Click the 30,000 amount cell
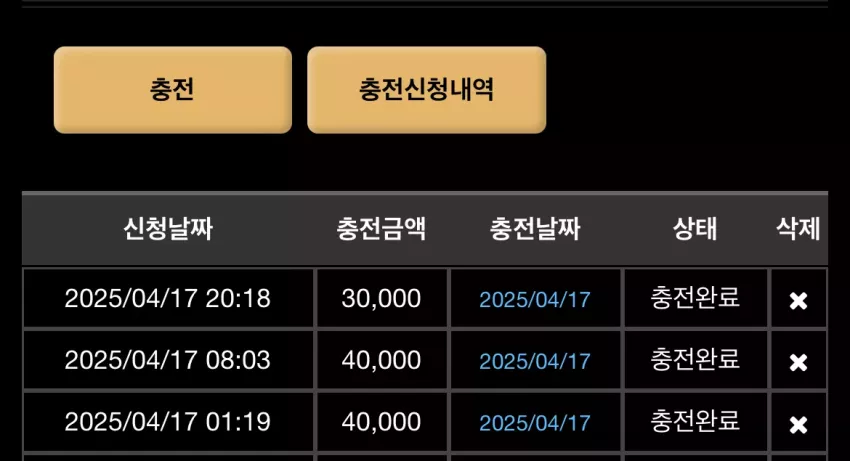Screen dimensions: 850x461 382,298
